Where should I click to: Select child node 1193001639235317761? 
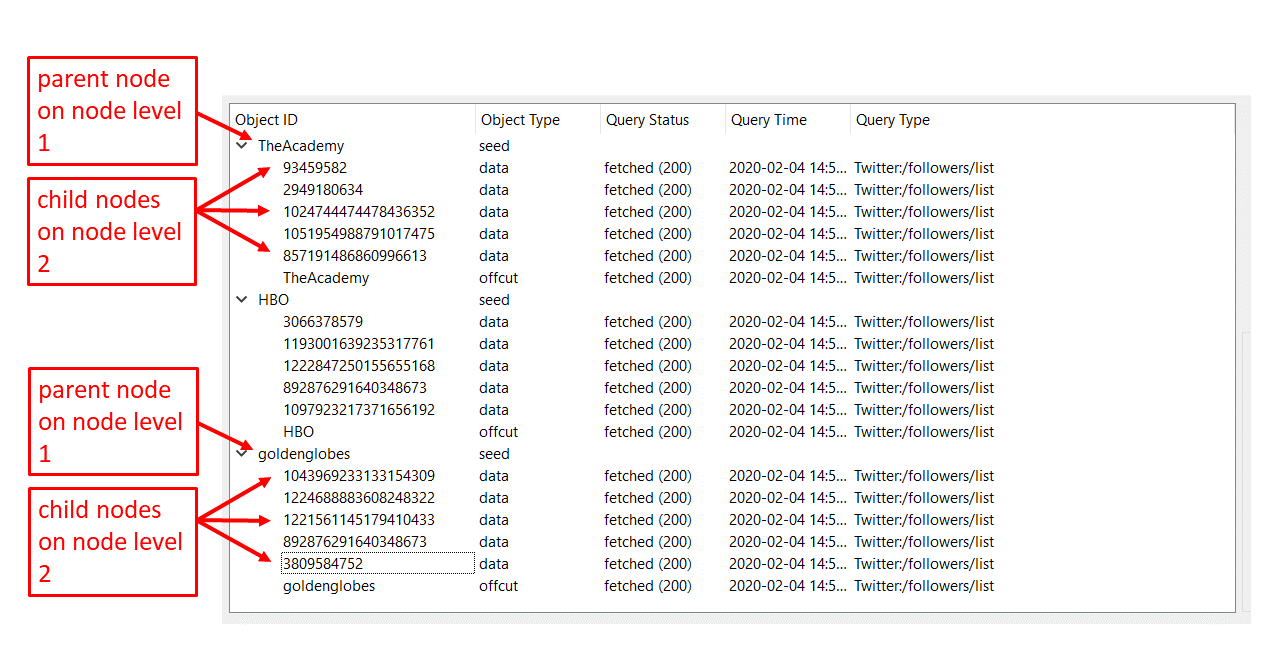[x=359, y=344]
